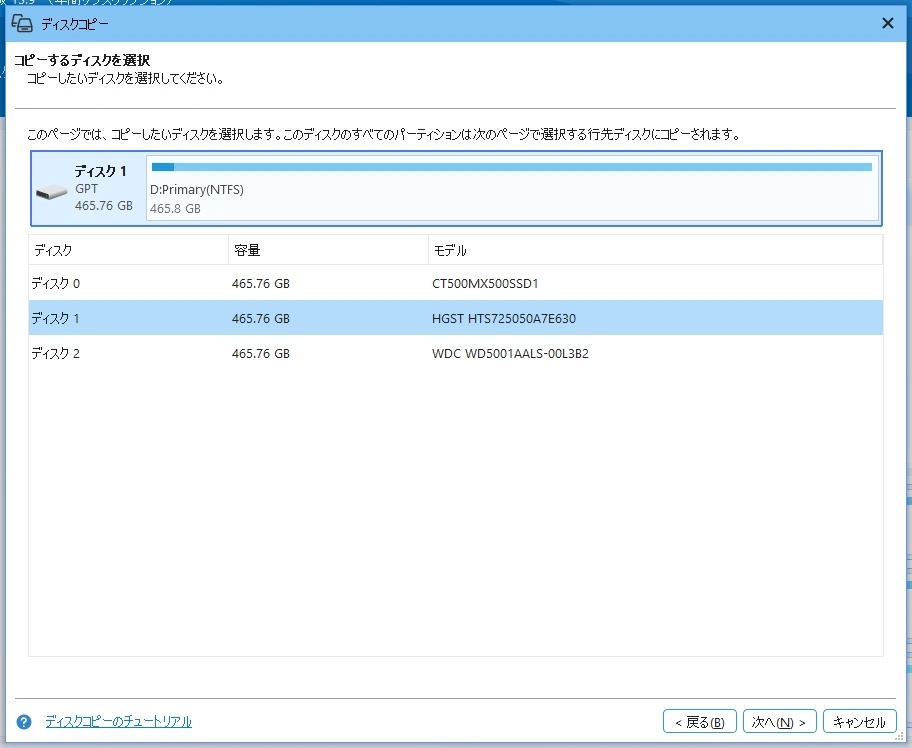Click the partition usage bar of D:
This screenshot has width=912, height=748.
click(512, 168)
